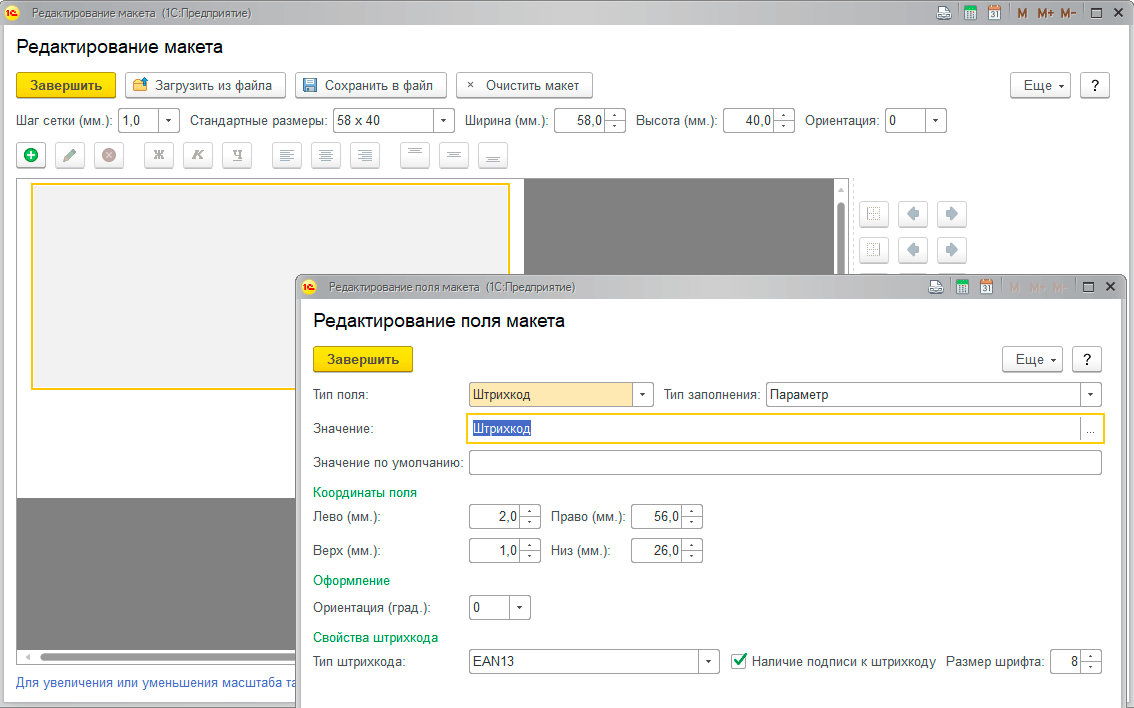Open Еще menu in layout editor toolbar
The height and width of the screenshot is (708, 1134).
point(1040,85)
